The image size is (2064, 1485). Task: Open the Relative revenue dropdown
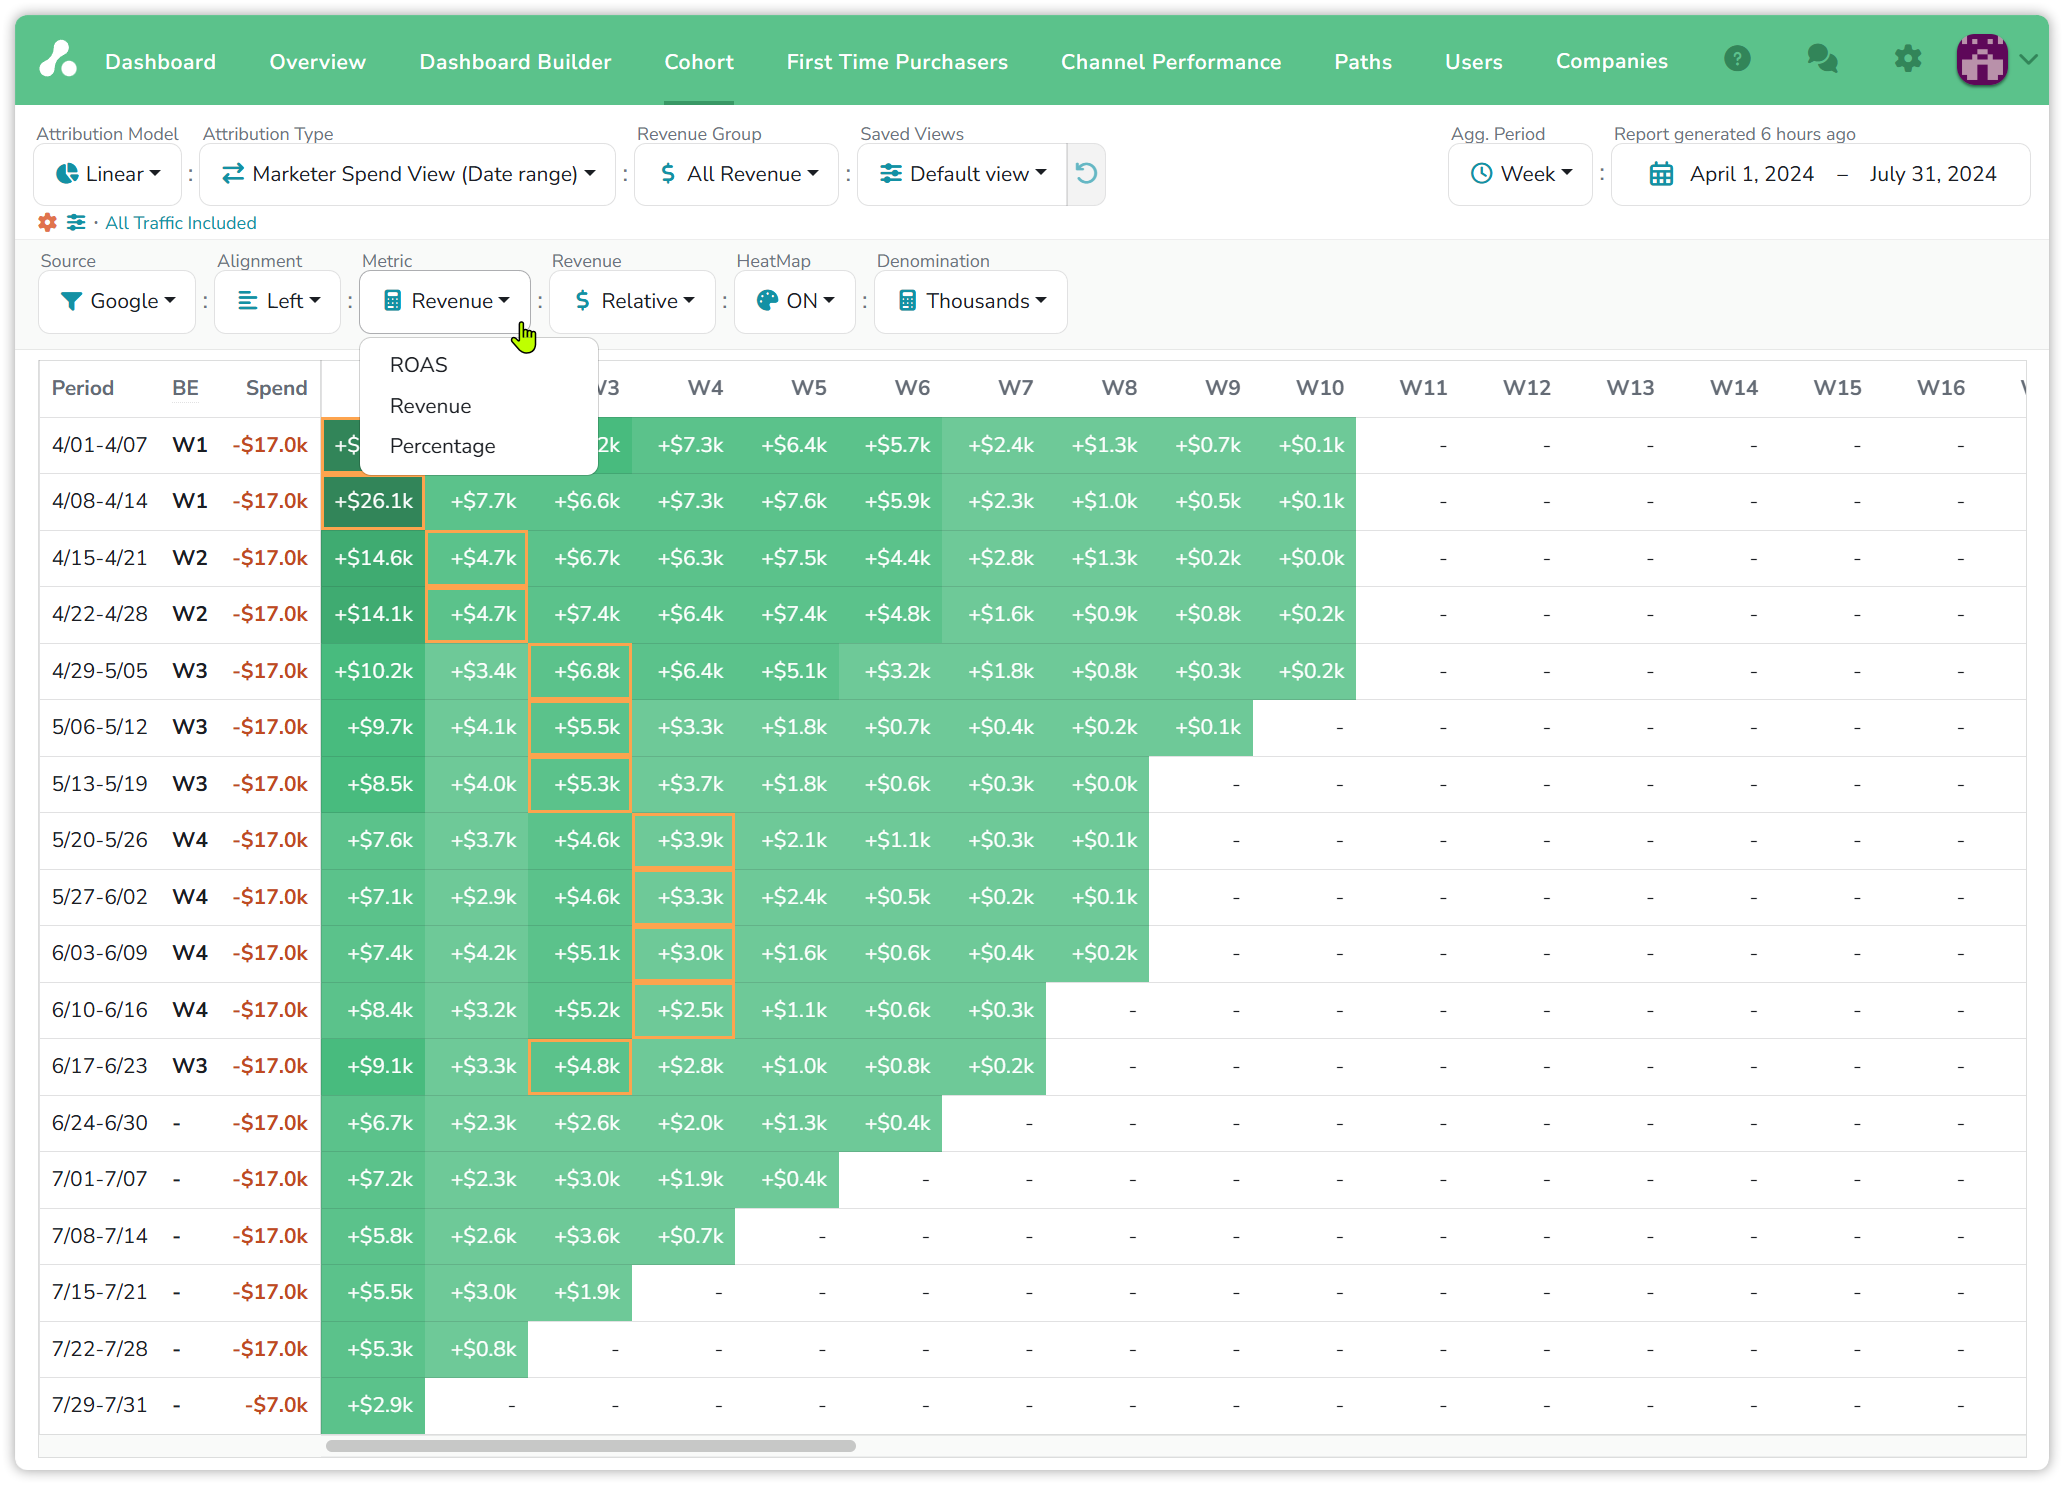pos(633,301)
